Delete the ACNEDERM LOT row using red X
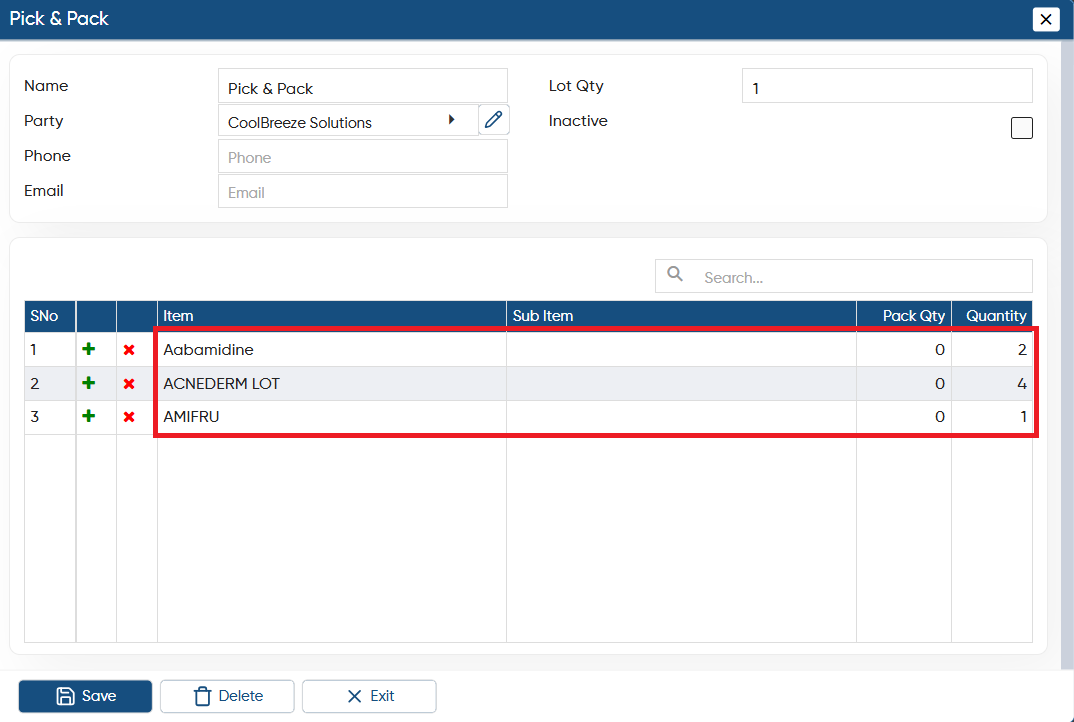This screenshot has width=1074, height=722. 129,384
